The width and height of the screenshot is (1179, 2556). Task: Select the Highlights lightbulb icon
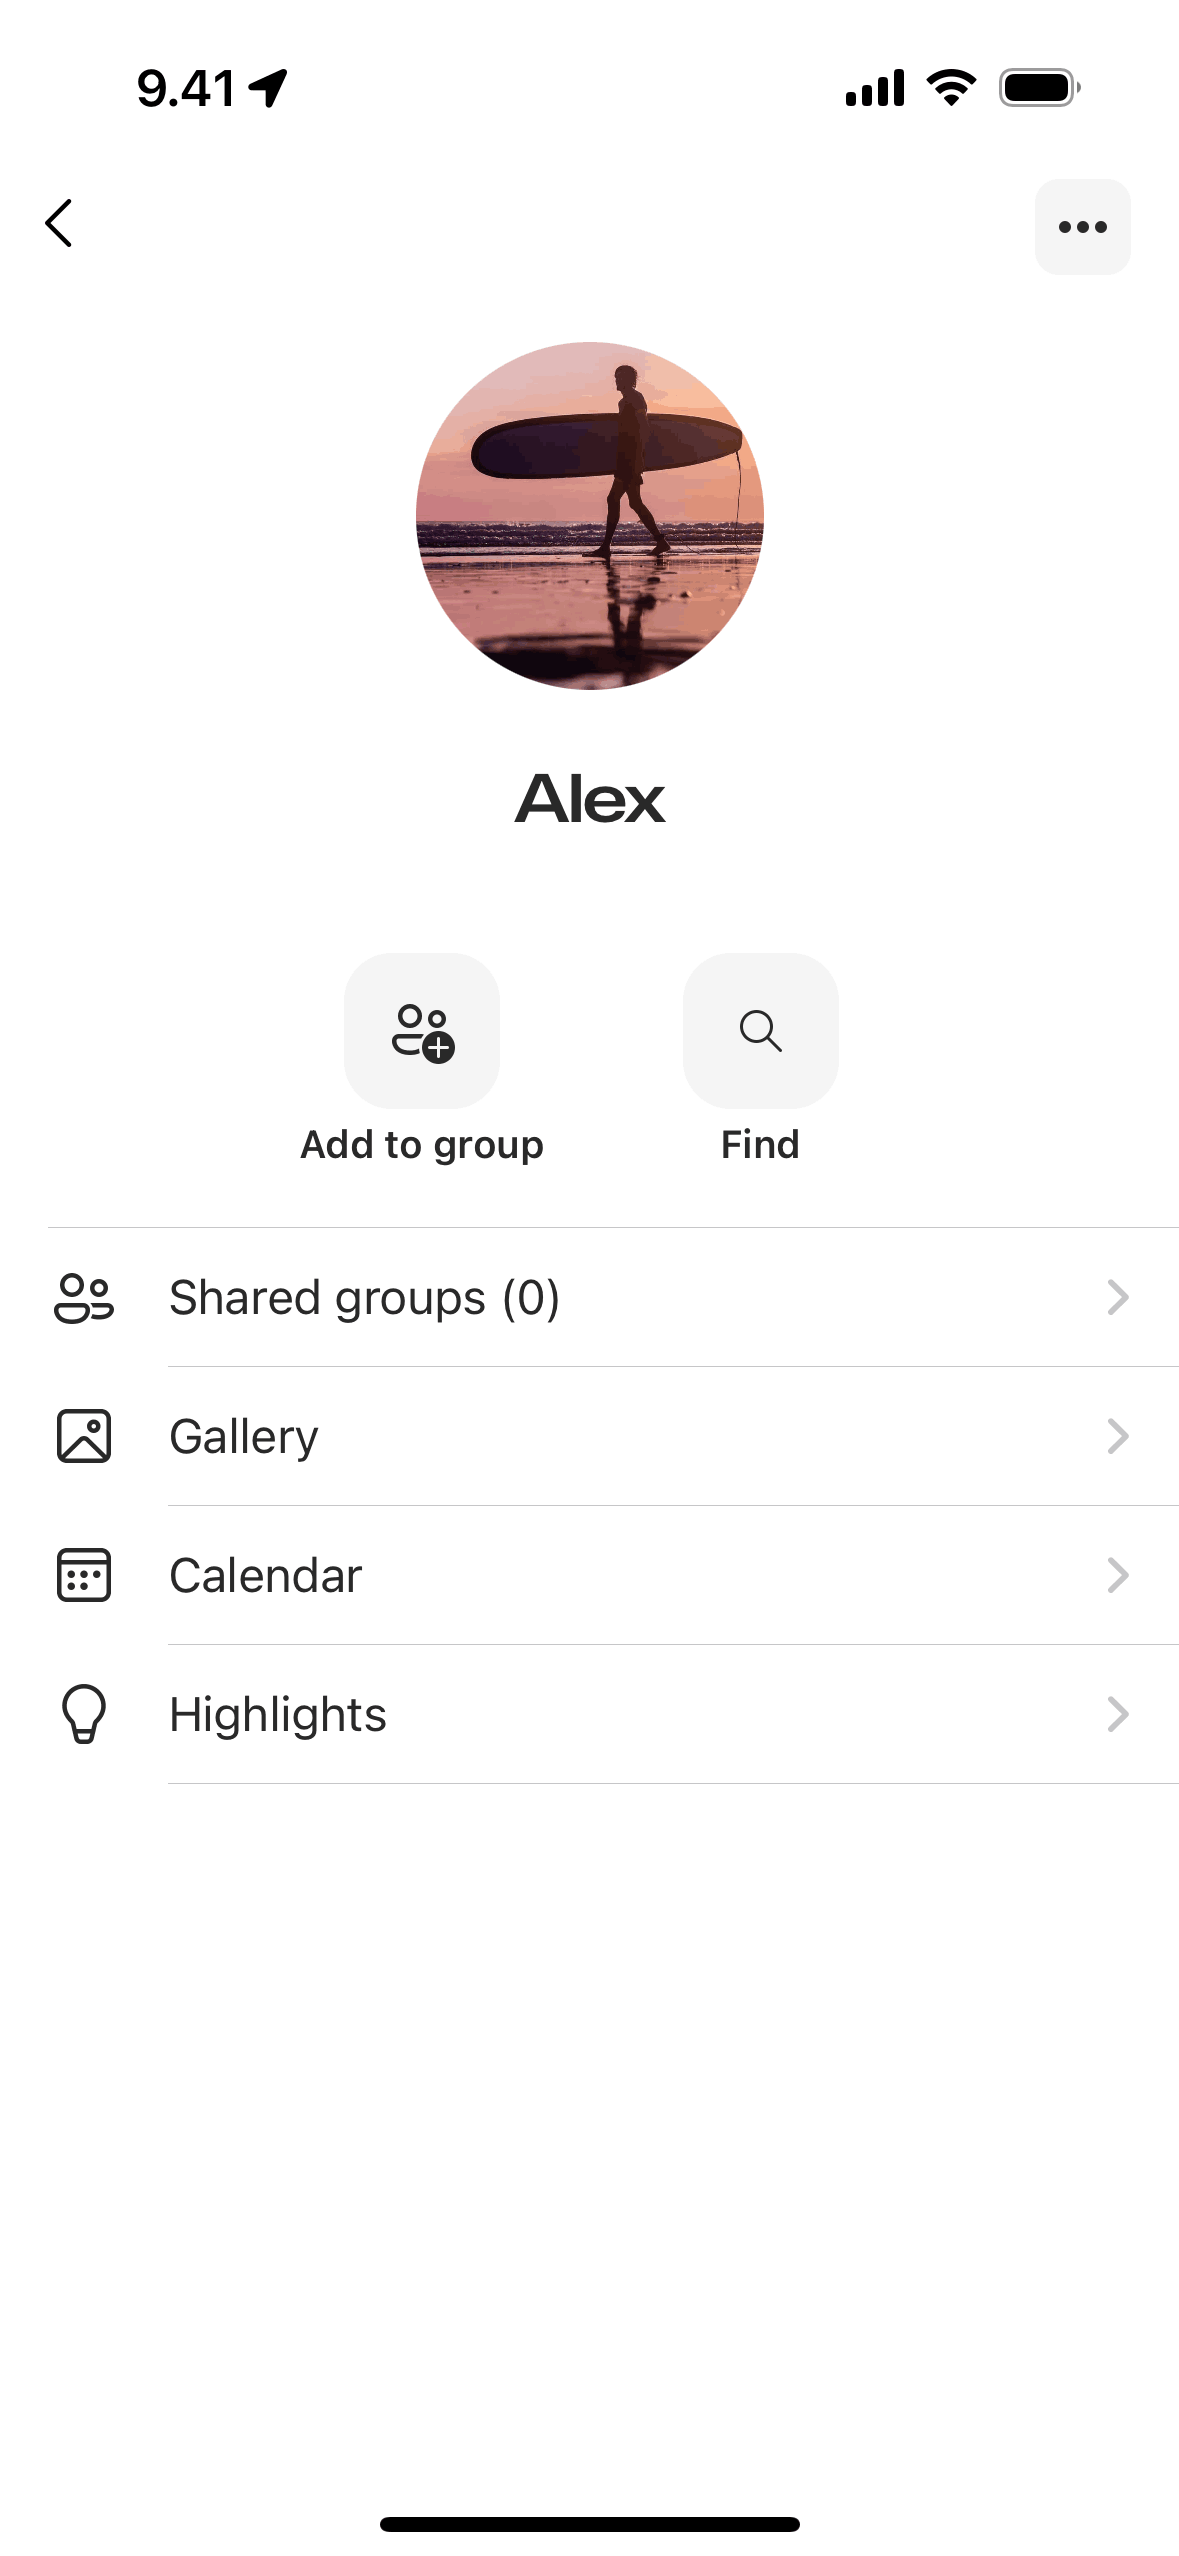tap(84, 1714)
